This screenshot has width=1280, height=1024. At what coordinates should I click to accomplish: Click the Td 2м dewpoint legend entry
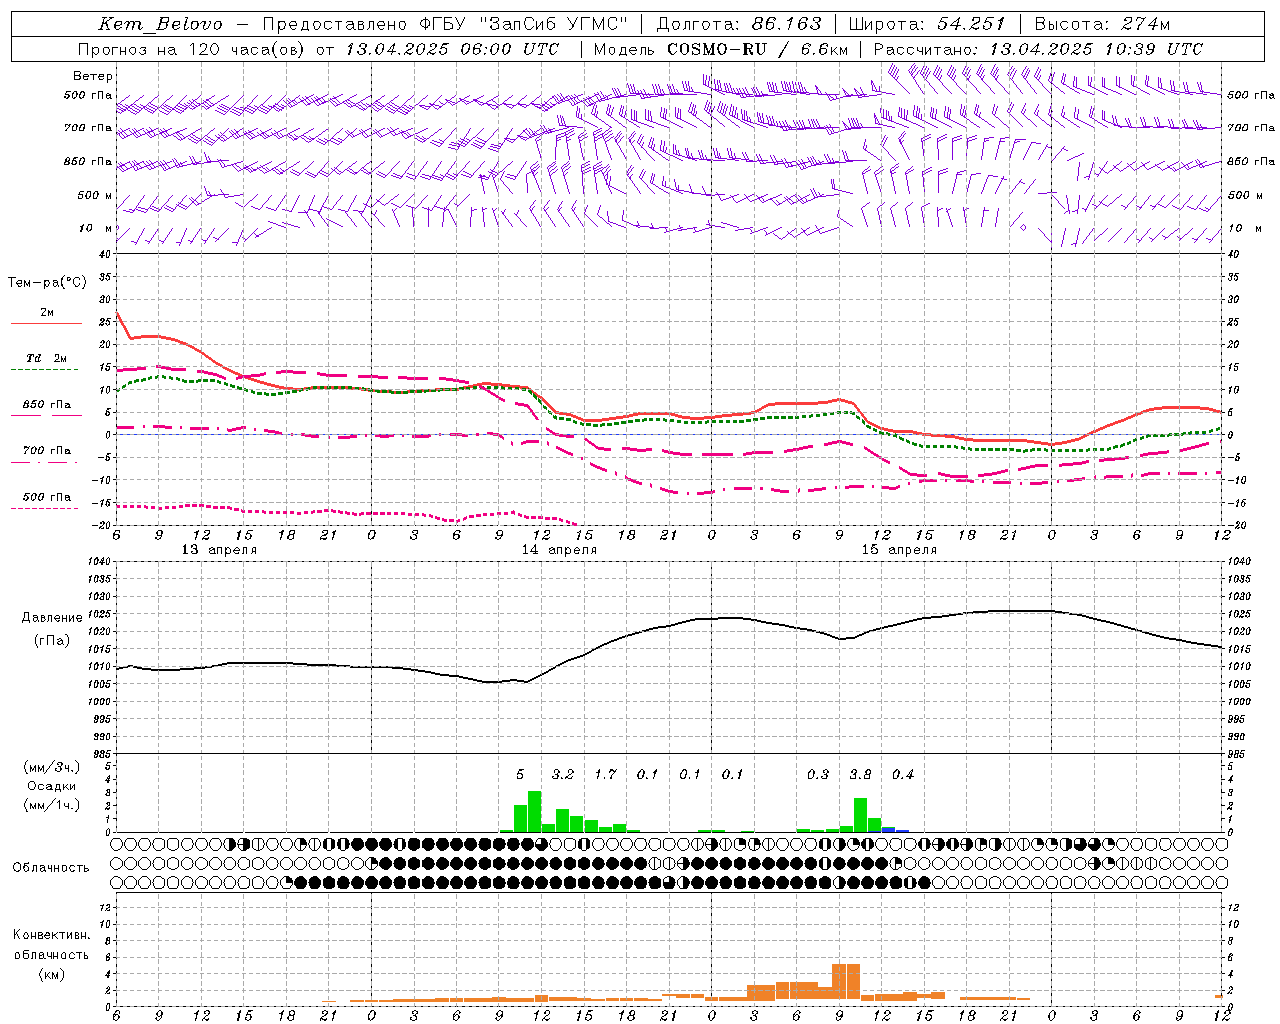point(46,358)
